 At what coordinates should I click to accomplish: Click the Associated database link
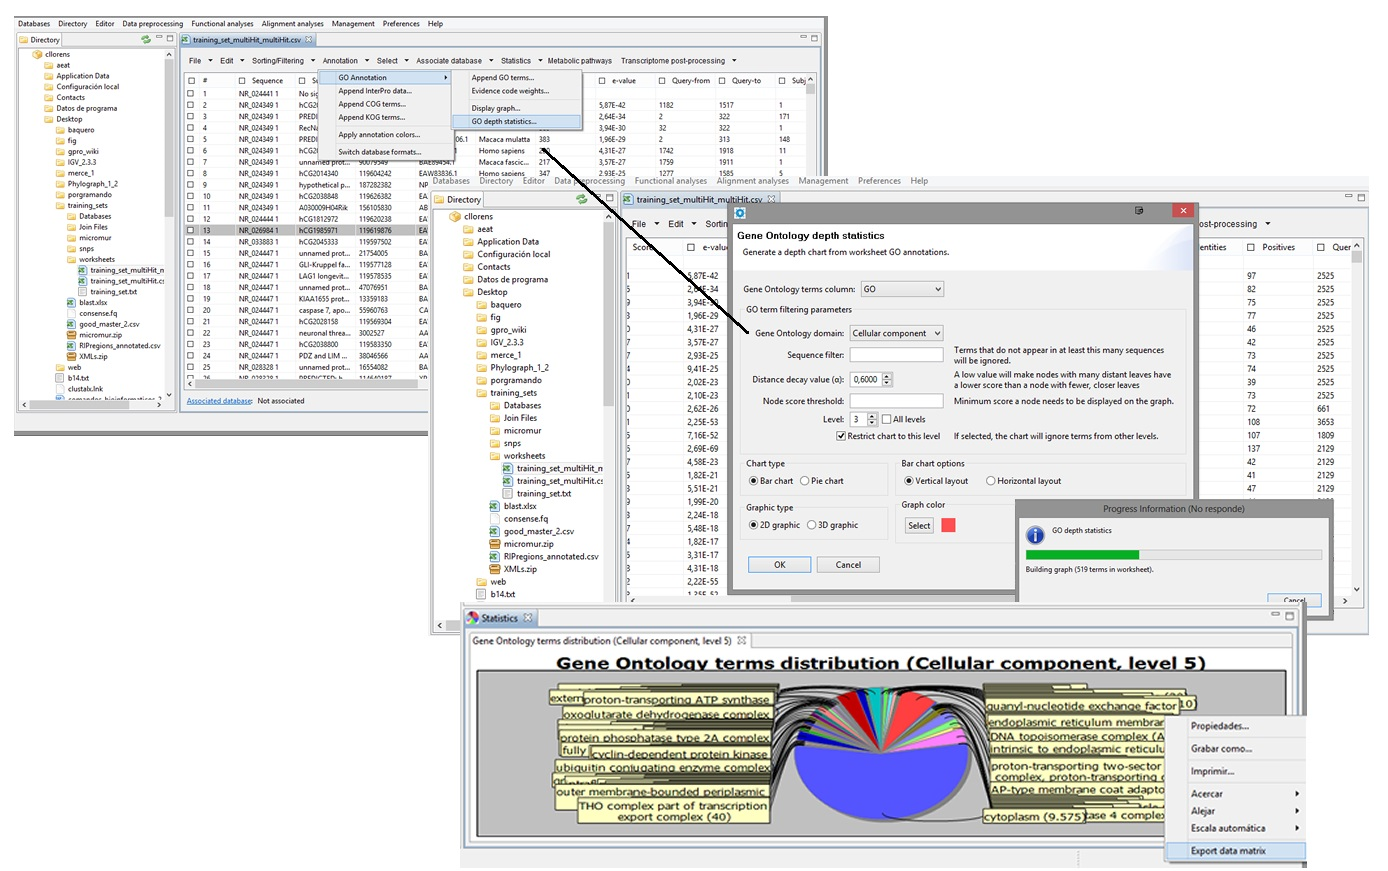click(219, 401)
